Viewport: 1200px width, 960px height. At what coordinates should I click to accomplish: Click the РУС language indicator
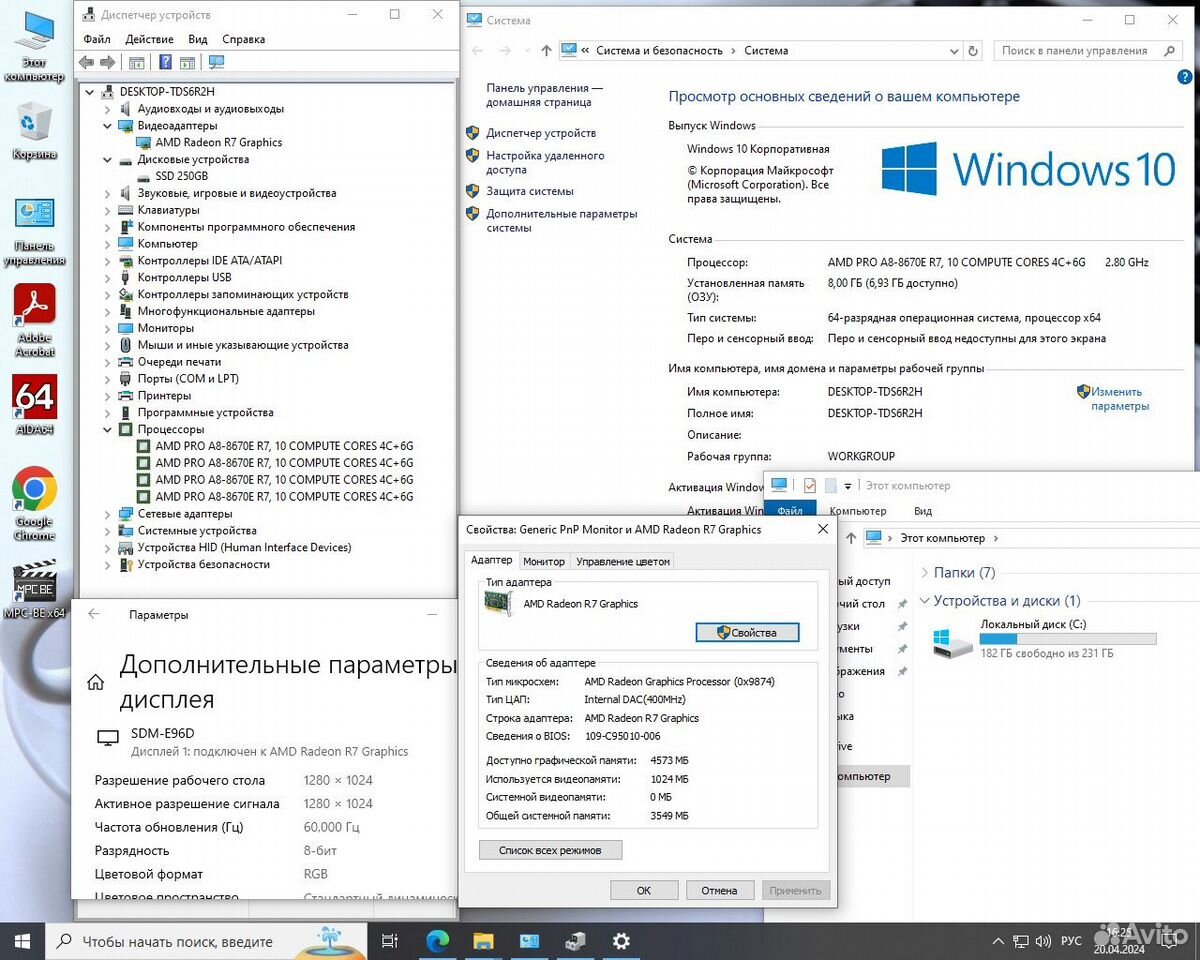pos(1071,941)
